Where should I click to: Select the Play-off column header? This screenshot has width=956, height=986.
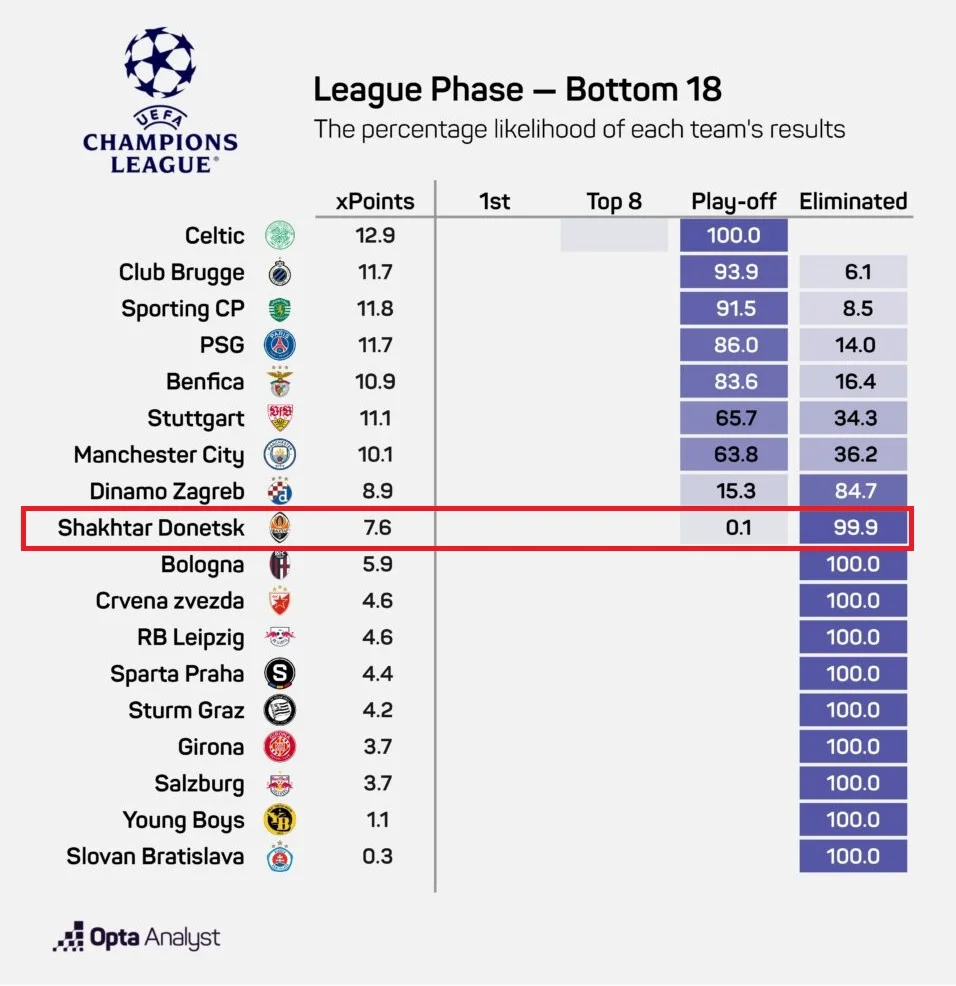point(734,201)
